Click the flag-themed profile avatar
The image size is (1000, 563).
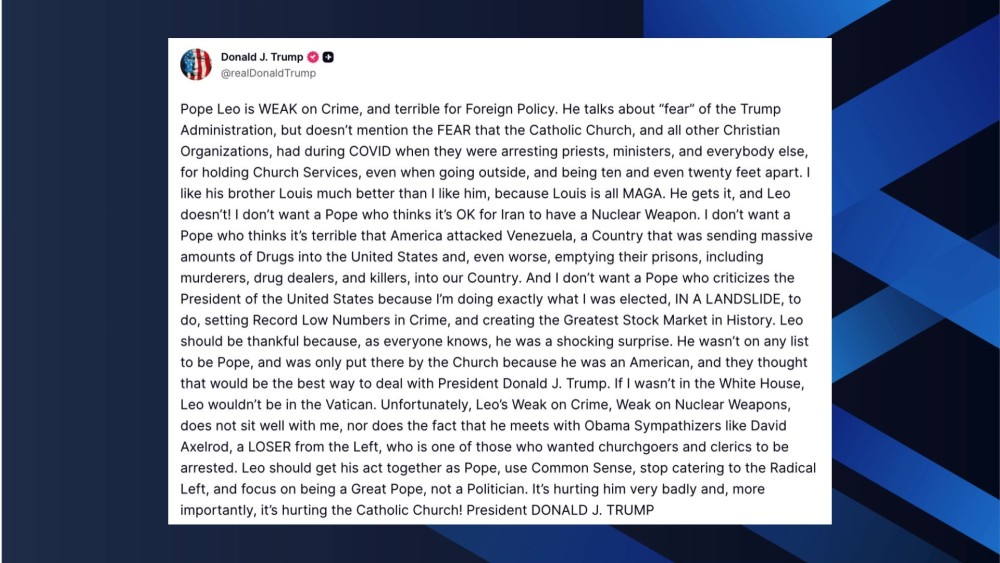pyautogui.click(x=196, y=64)
